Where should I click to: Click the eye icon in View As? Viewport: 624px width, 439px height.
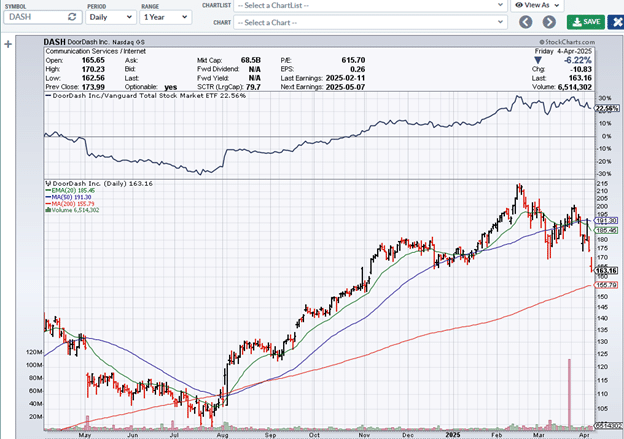click(521, 5)
